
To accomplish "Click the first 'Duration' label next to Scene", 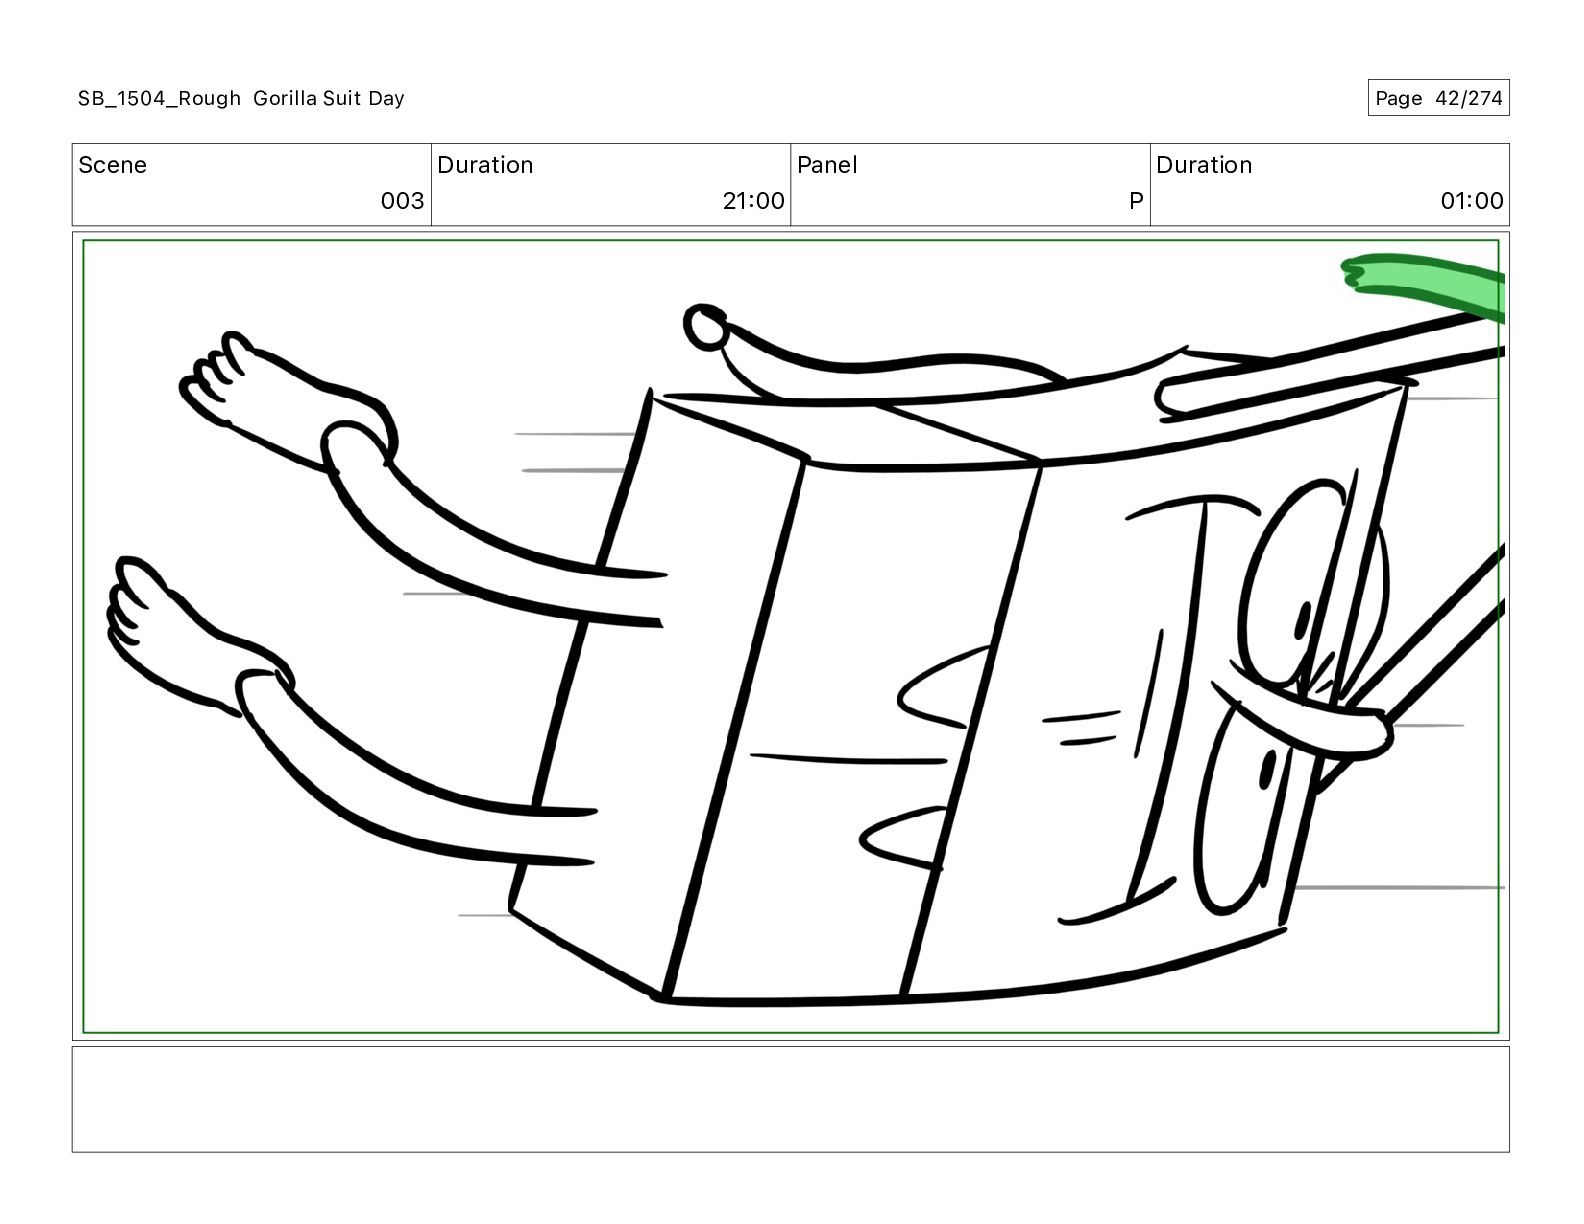I will point(485,165).
